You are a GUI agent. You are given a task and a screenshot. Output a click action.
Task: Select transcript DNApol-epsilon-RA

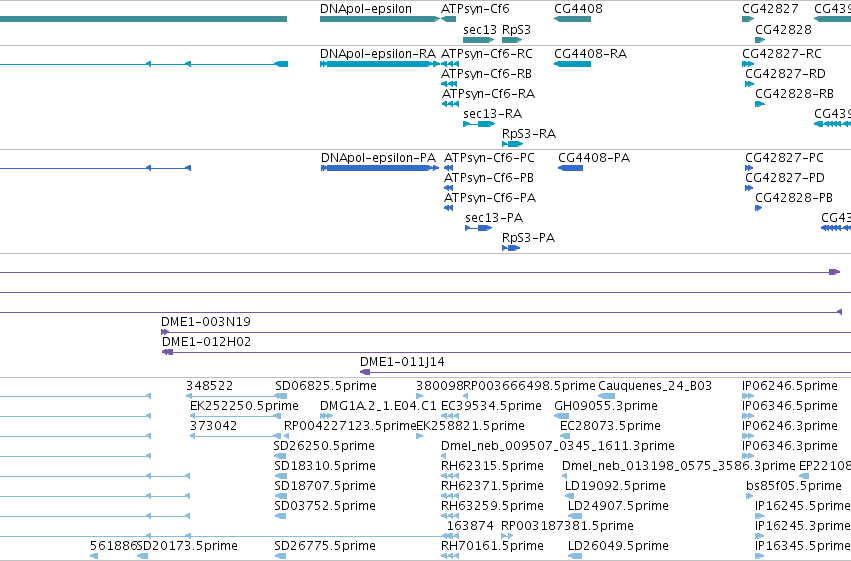pyautogui.click(x=378, y=54)
